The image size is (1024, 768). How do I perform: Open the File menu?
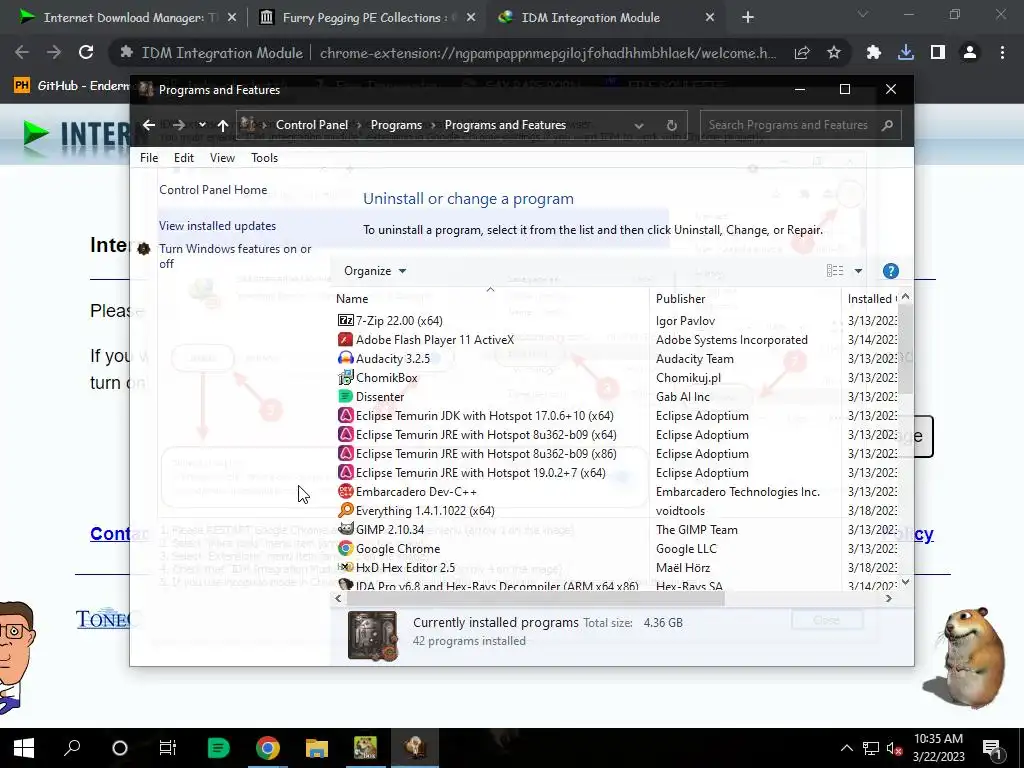149,157
